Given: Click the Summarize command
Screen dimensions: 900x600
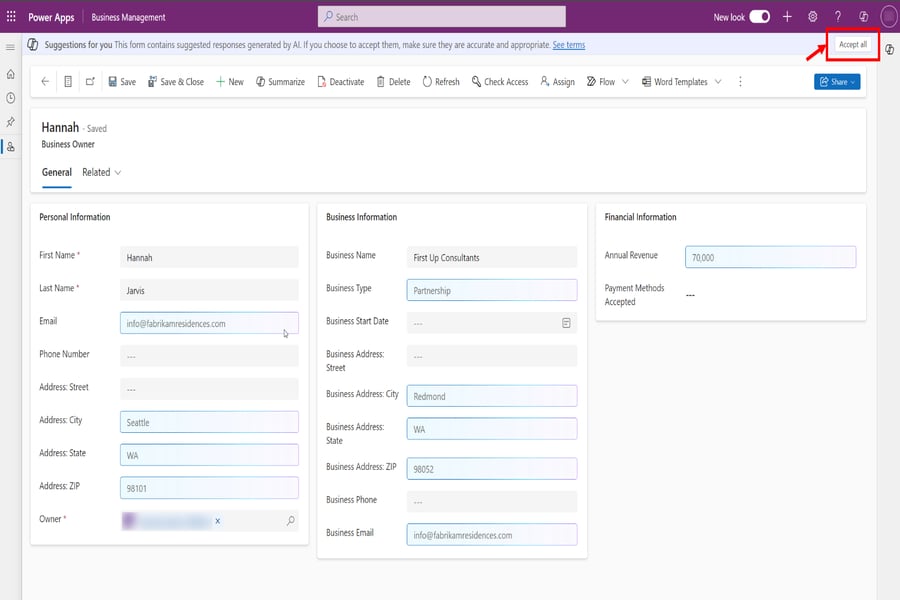Looking at the screenshot, I should (x=280, y=82).
